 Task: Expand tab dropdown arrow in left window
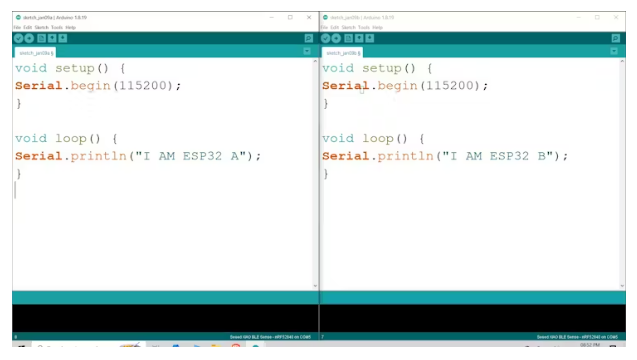pos(307,51)
